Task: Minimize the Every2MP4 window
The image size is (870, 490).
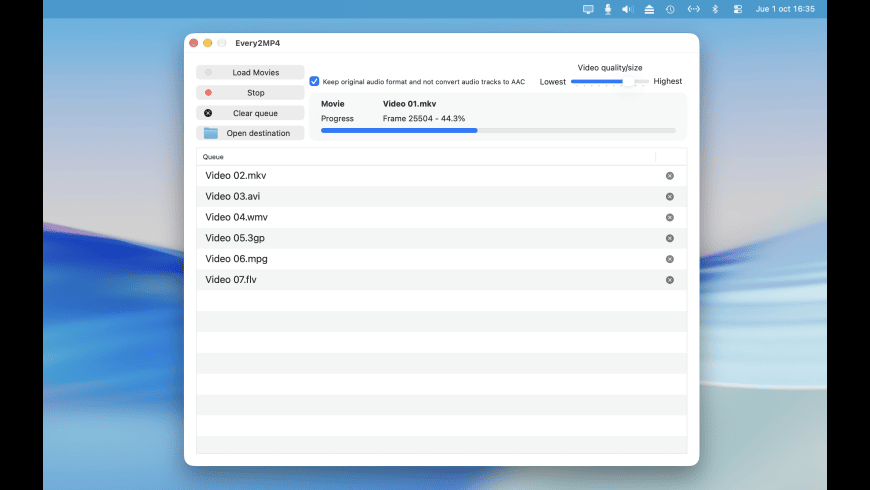Action: [x=208, y=43]
